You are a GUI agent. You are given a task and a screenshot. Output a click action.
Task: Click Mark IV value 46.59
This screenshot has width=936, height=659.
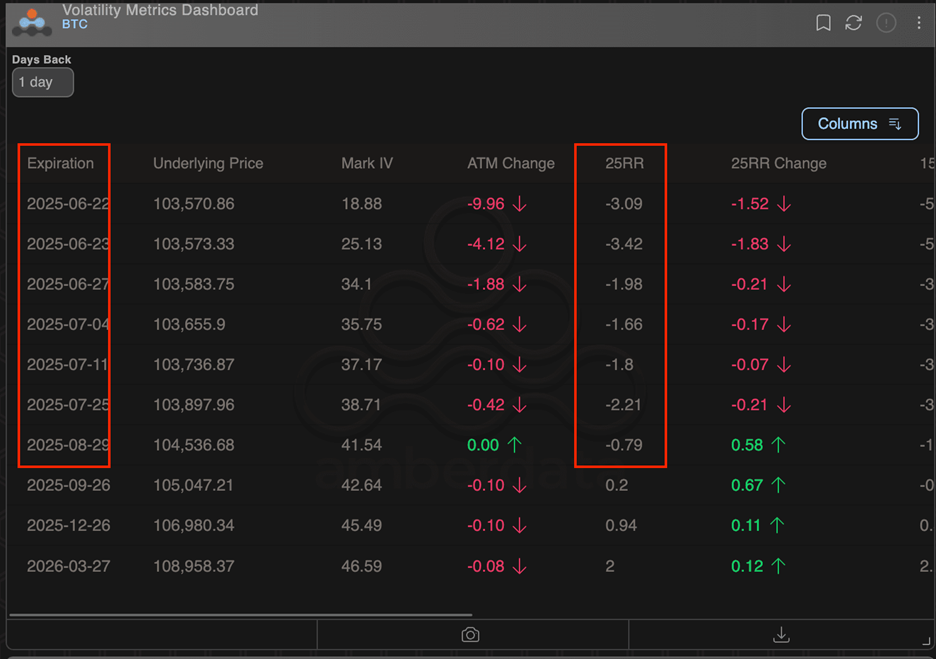pyautogui.click(x=362, y=566)
